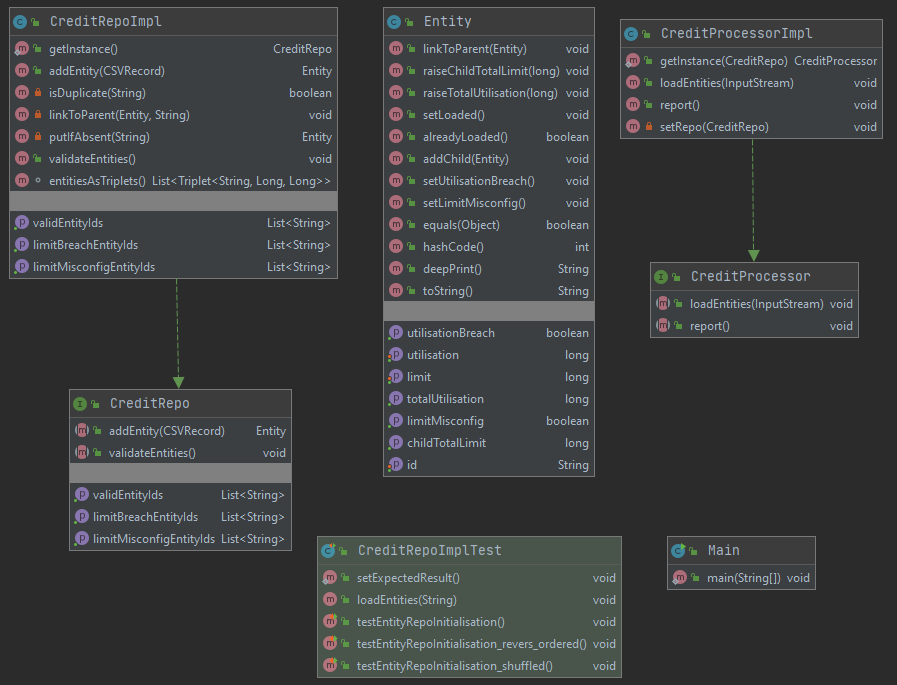Click method icon beside raiseChildTotalLimit(long)
The width and height of the screenshot is (897, 685).
[396, 70]
